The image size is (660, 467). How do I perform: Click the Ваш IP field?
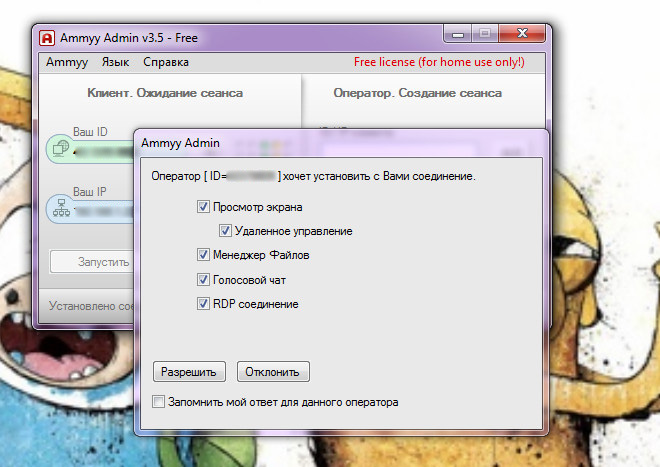[90, 208]
